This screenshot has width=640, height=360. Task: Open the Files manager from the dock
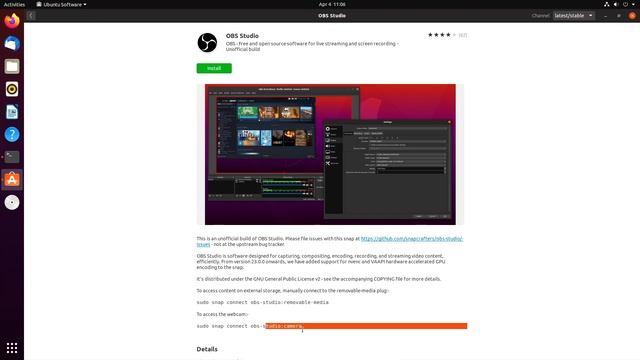click(12, 66)
